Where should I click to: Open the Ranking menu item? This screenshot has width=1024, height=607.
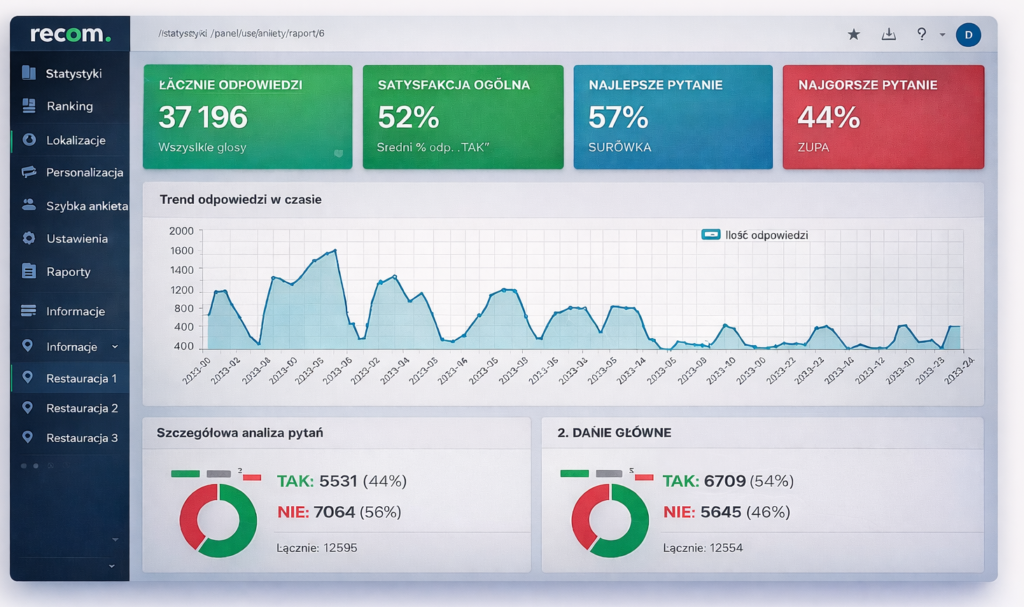click(69, 106)
